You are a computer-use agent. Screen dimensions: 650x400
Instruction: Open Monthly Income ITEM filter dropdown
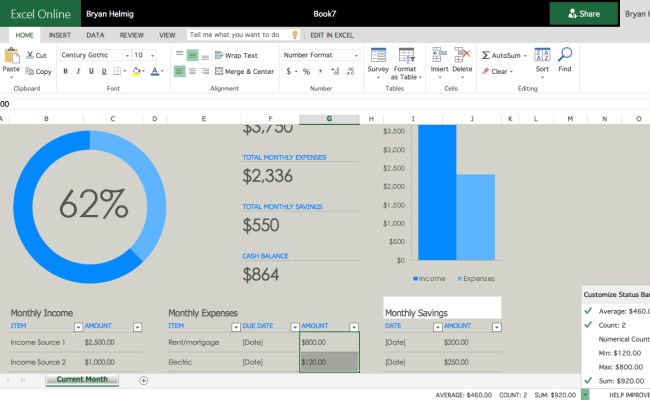tap(78, 327)
